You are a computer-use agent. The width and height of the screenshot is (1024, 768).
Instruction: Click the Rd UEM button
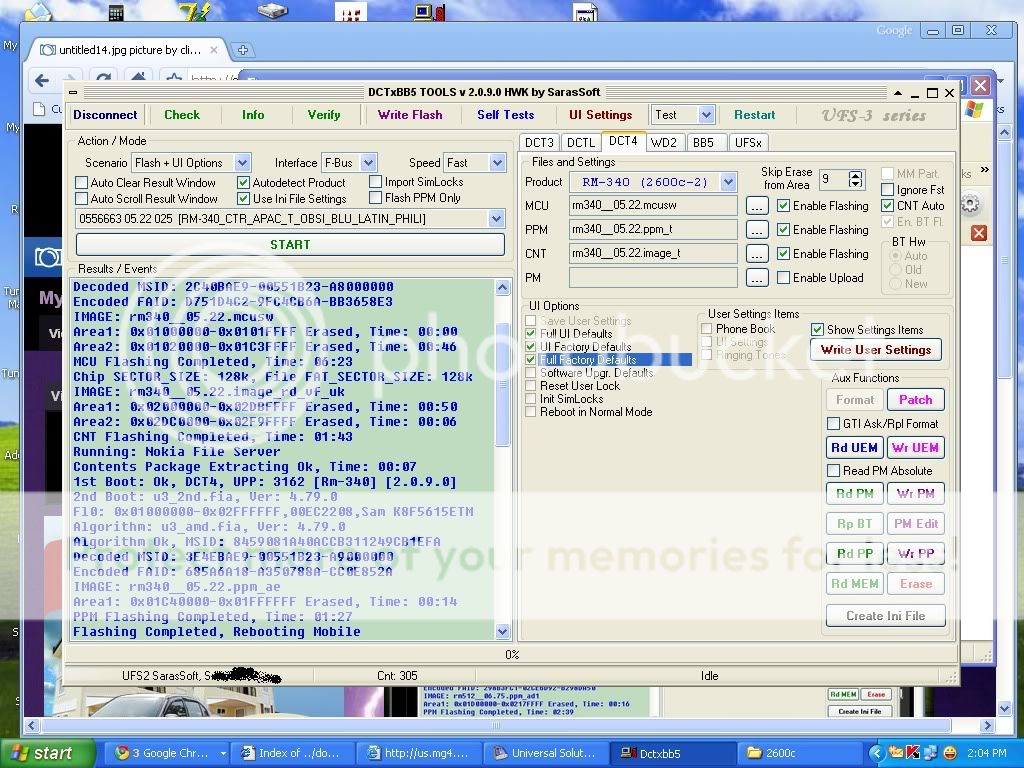(x=854, y=448)
